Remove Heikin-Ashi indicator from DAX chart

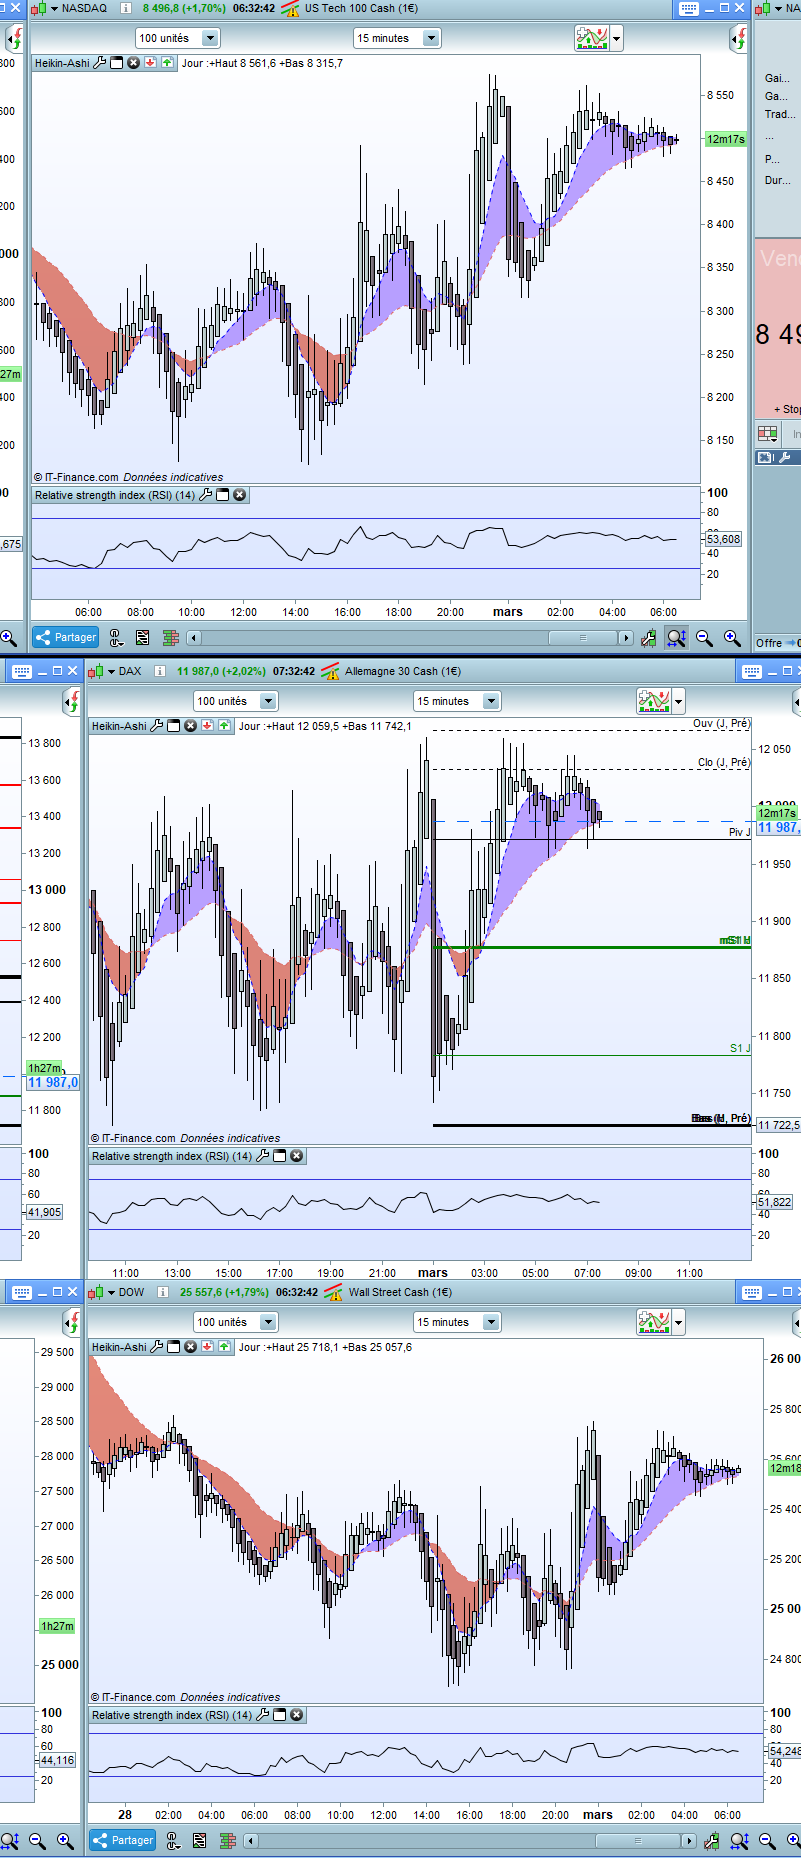pos(190,726)
